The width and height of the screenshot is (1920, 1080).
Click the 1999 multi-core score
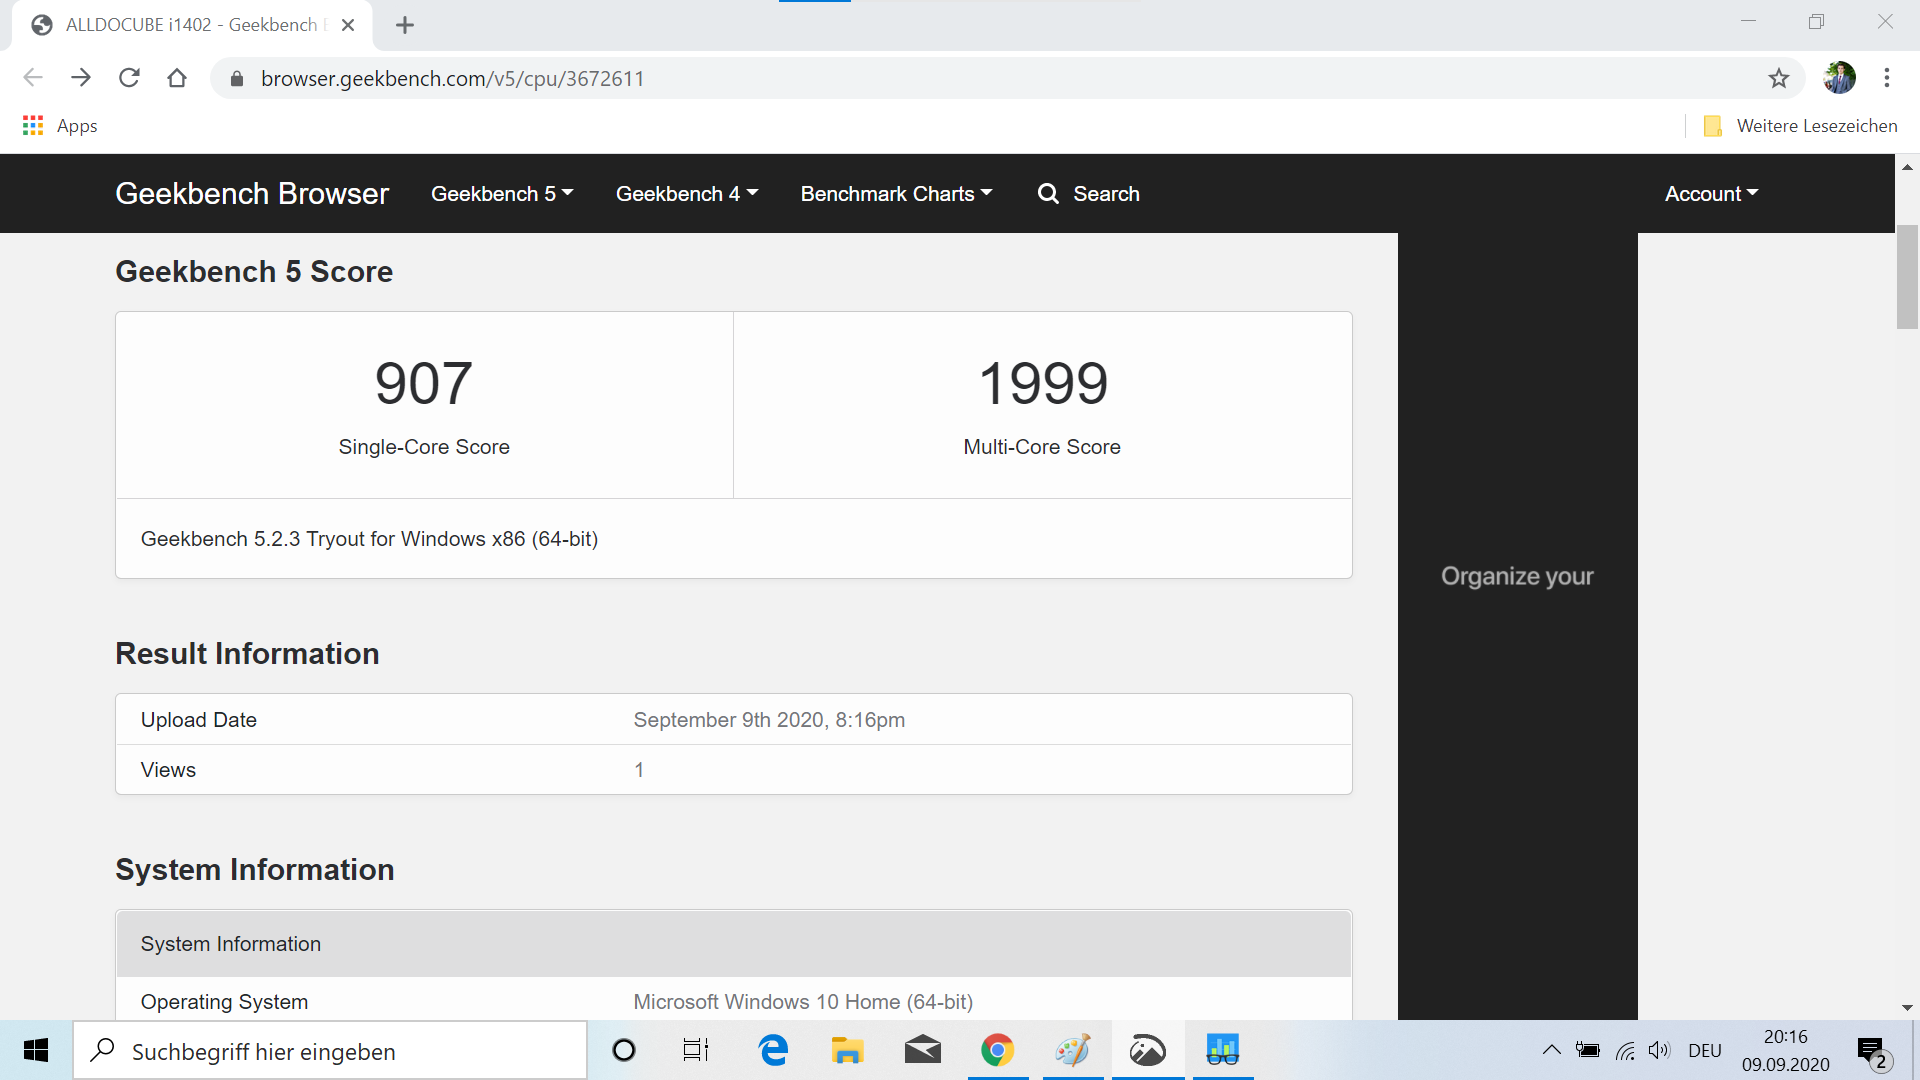click(1043, 383)
